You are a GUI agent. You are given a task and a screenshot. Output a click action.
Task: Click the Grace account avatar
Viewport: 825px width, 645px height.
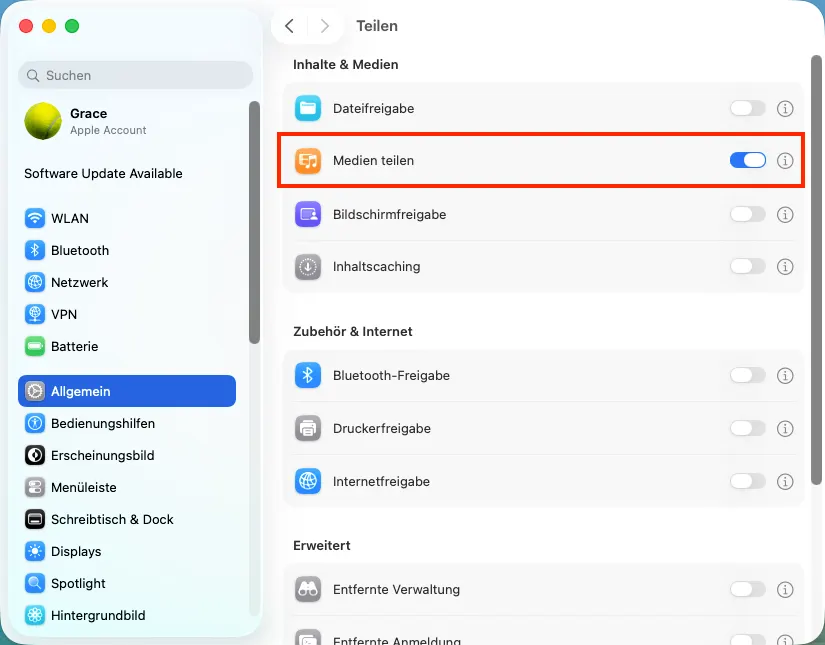coord(43,121)
